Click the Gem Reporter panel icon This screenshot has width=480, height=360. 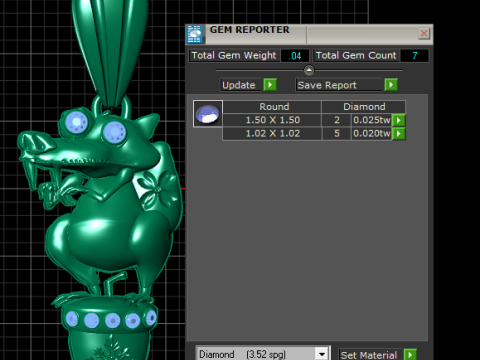pyautogui.click(x=195, y=34)
